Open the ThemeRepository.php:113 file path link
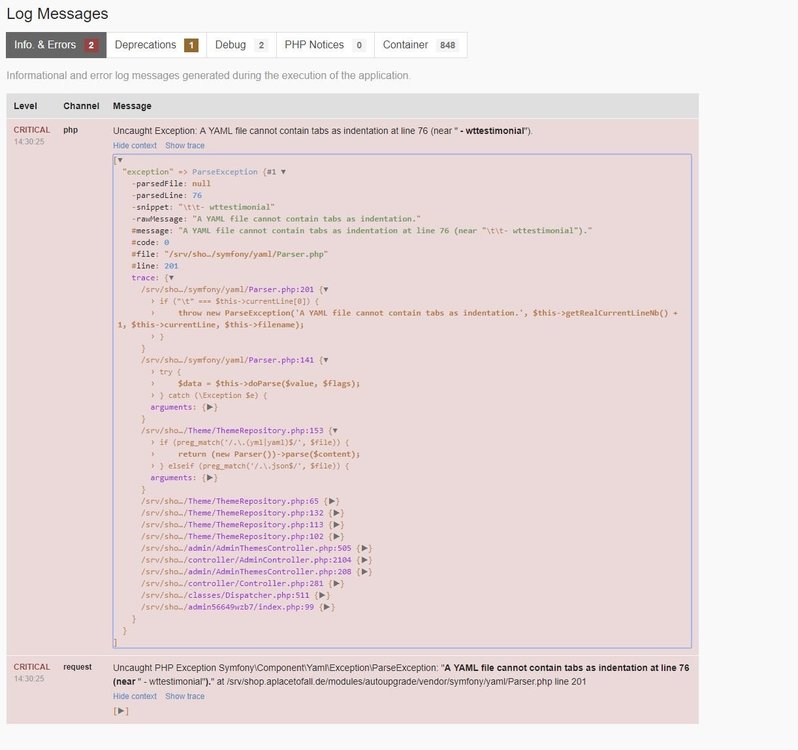 pyautogui.click(x=232, y=525)
